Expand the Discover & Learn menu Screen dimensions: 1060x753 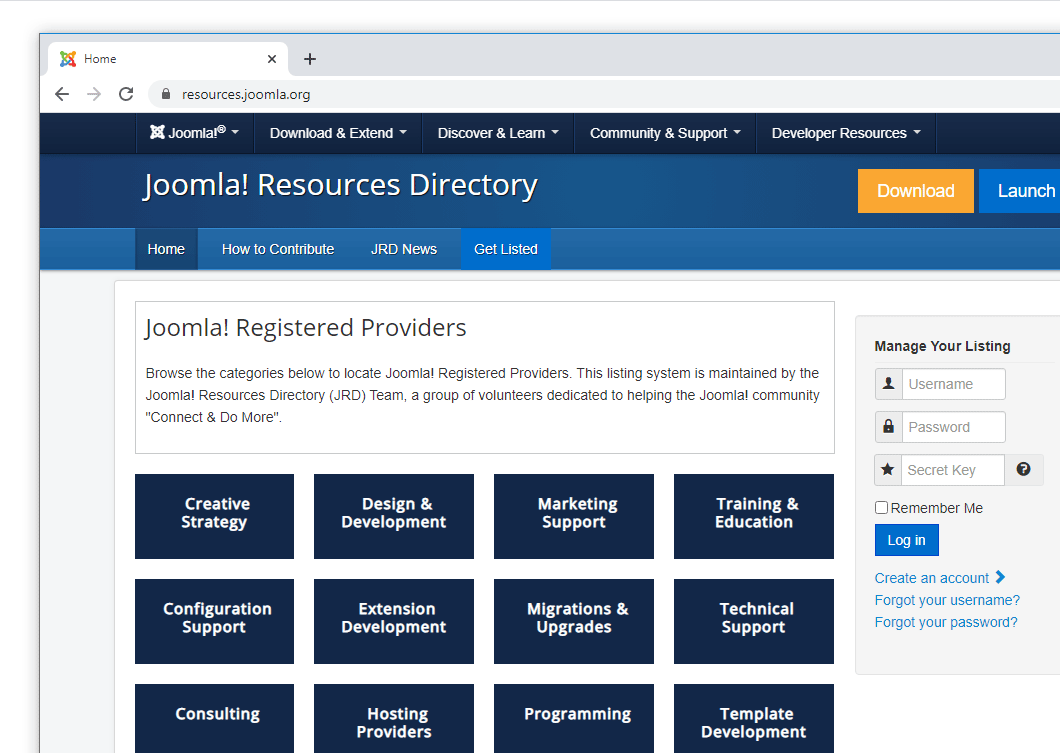coord(498,133)
